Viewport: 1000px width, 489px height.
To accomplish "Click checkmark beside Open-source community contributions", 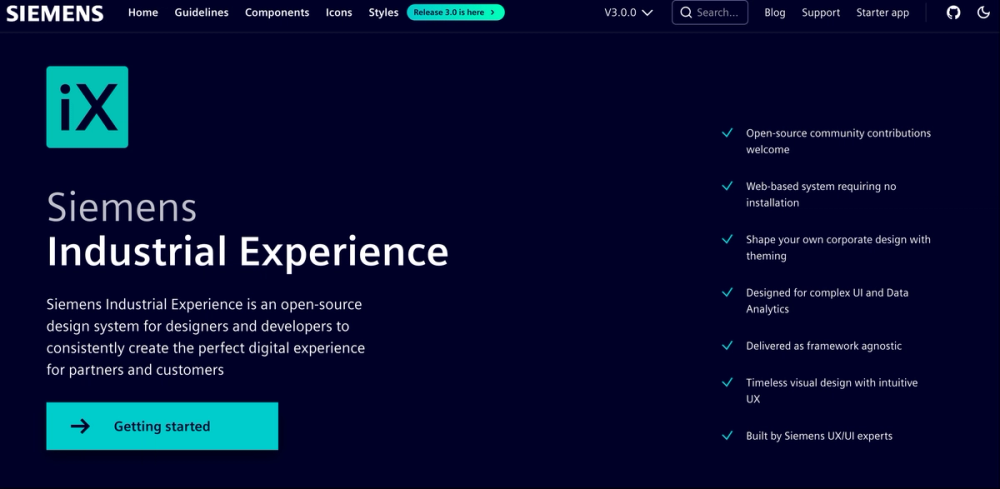I will click(x=727, y=133).
